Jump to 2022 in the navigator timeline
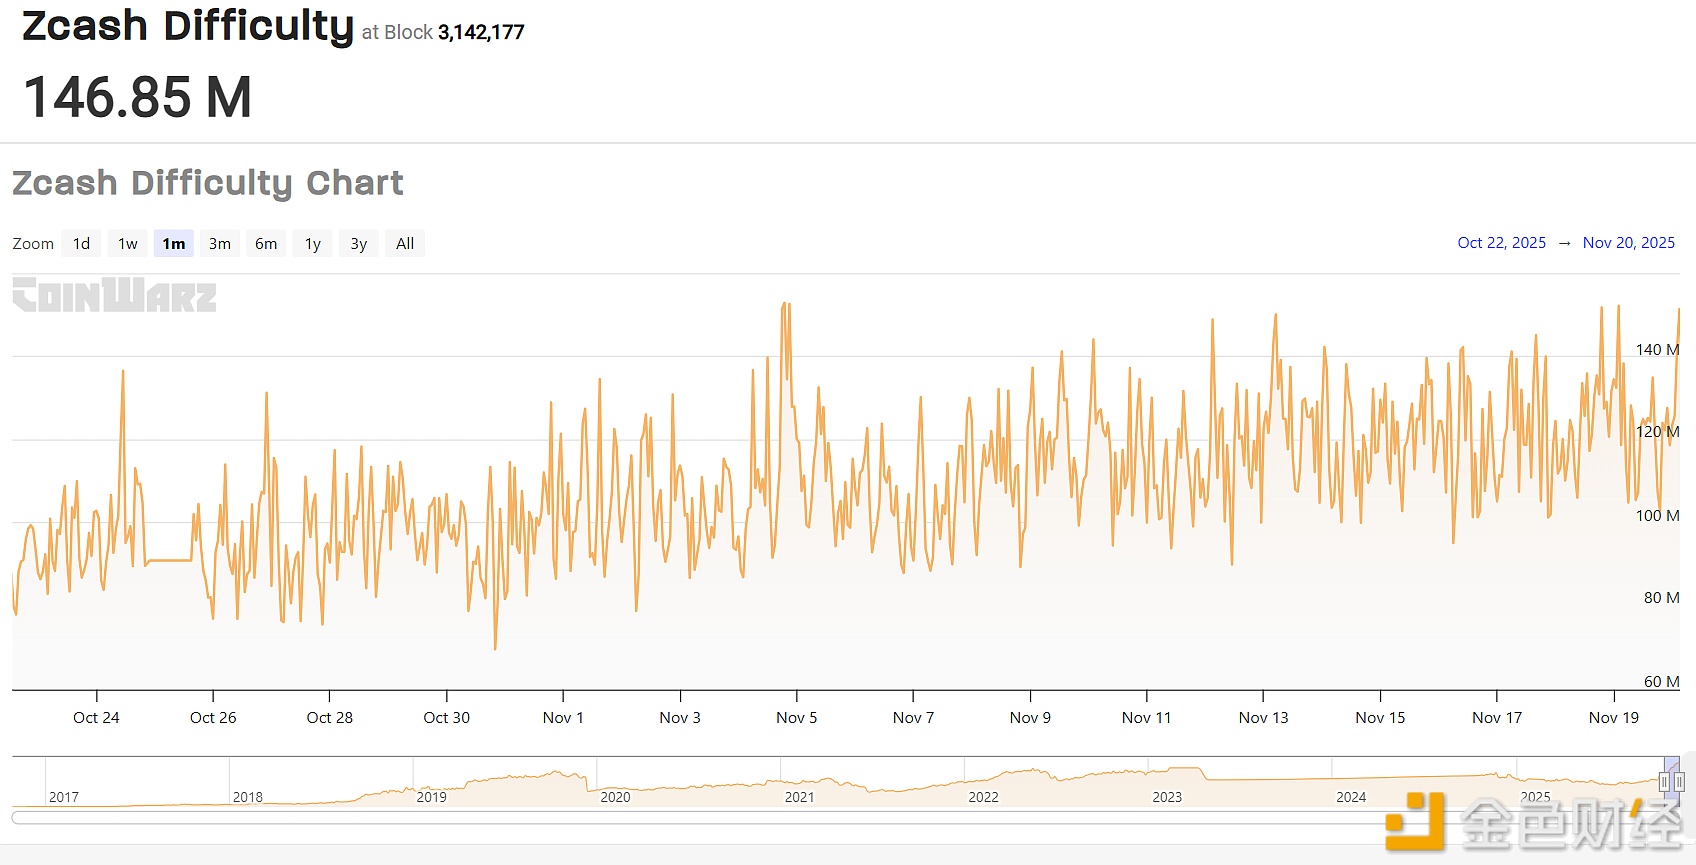This screenshot has width=1696, height=865. (x=983, y=797)
